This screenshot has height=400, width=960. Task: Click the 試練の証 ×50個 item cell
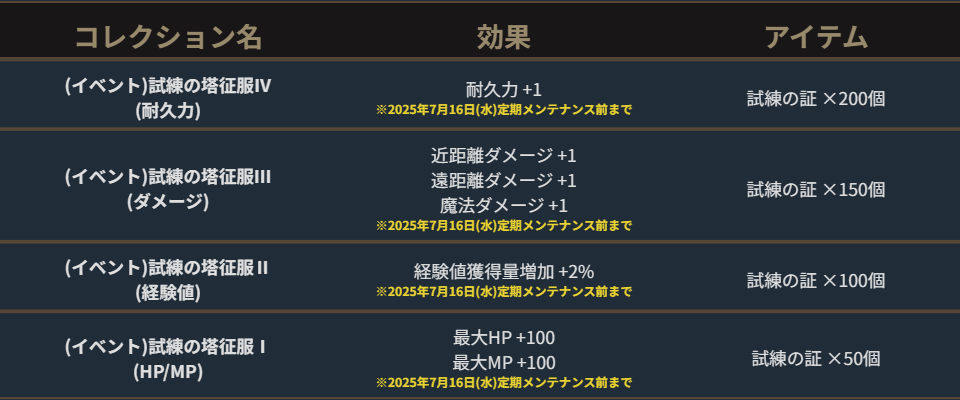point(815,359)
